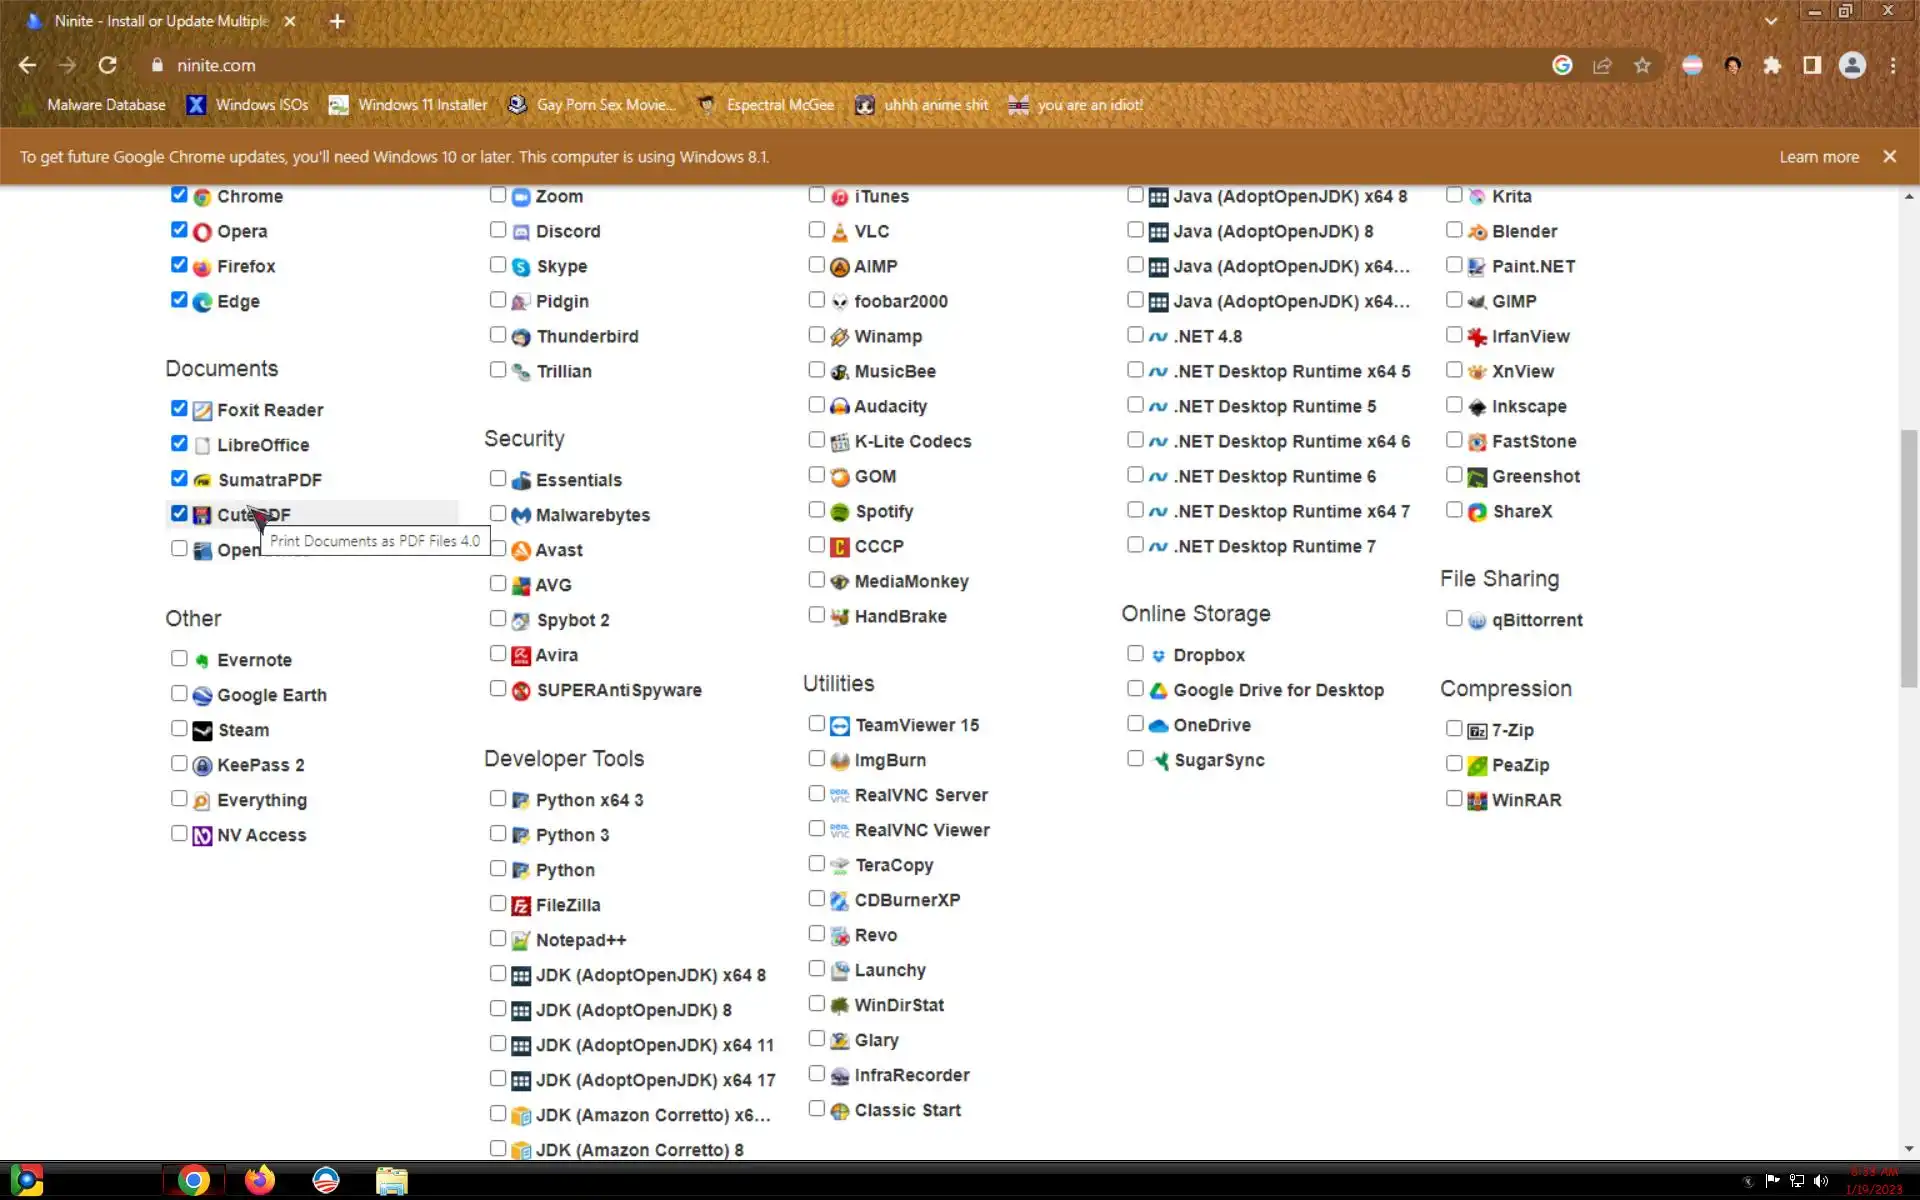Open the tab search dropdown arrow
Viewport: 1920px width, 1200px height.
click(x=1771, y=21)
